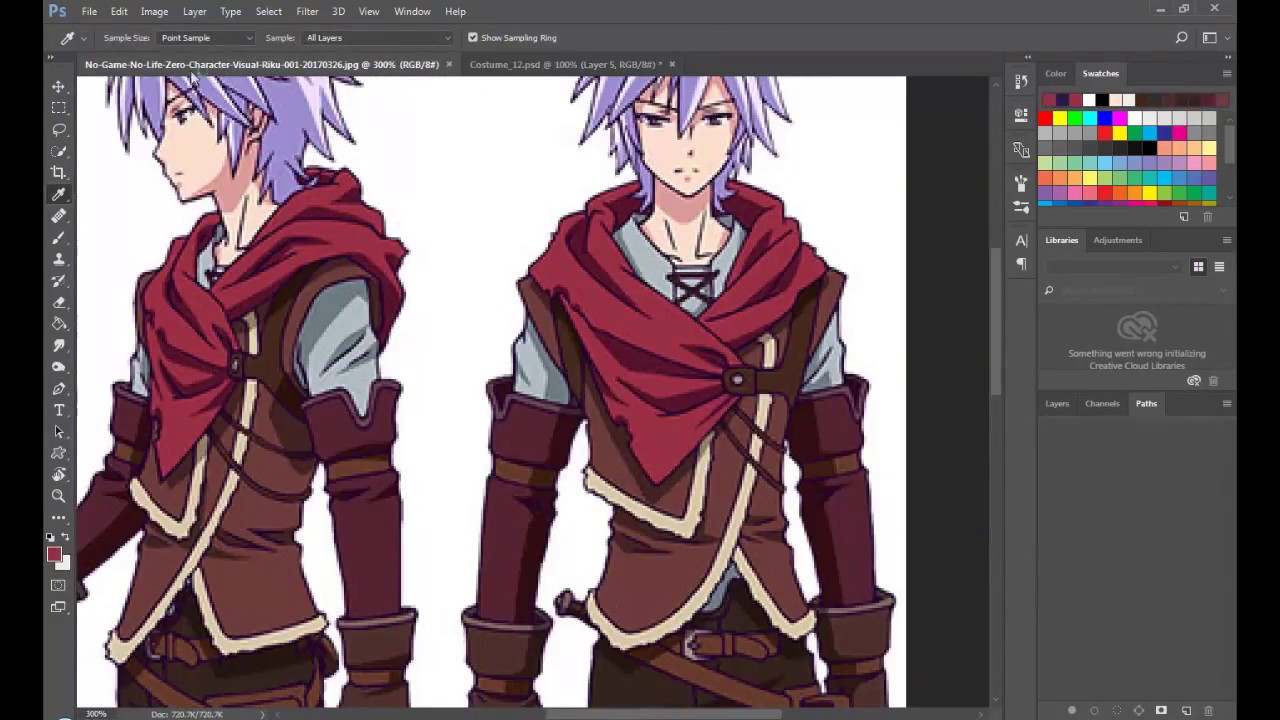Select the Hand tool

tap(59, 475)
